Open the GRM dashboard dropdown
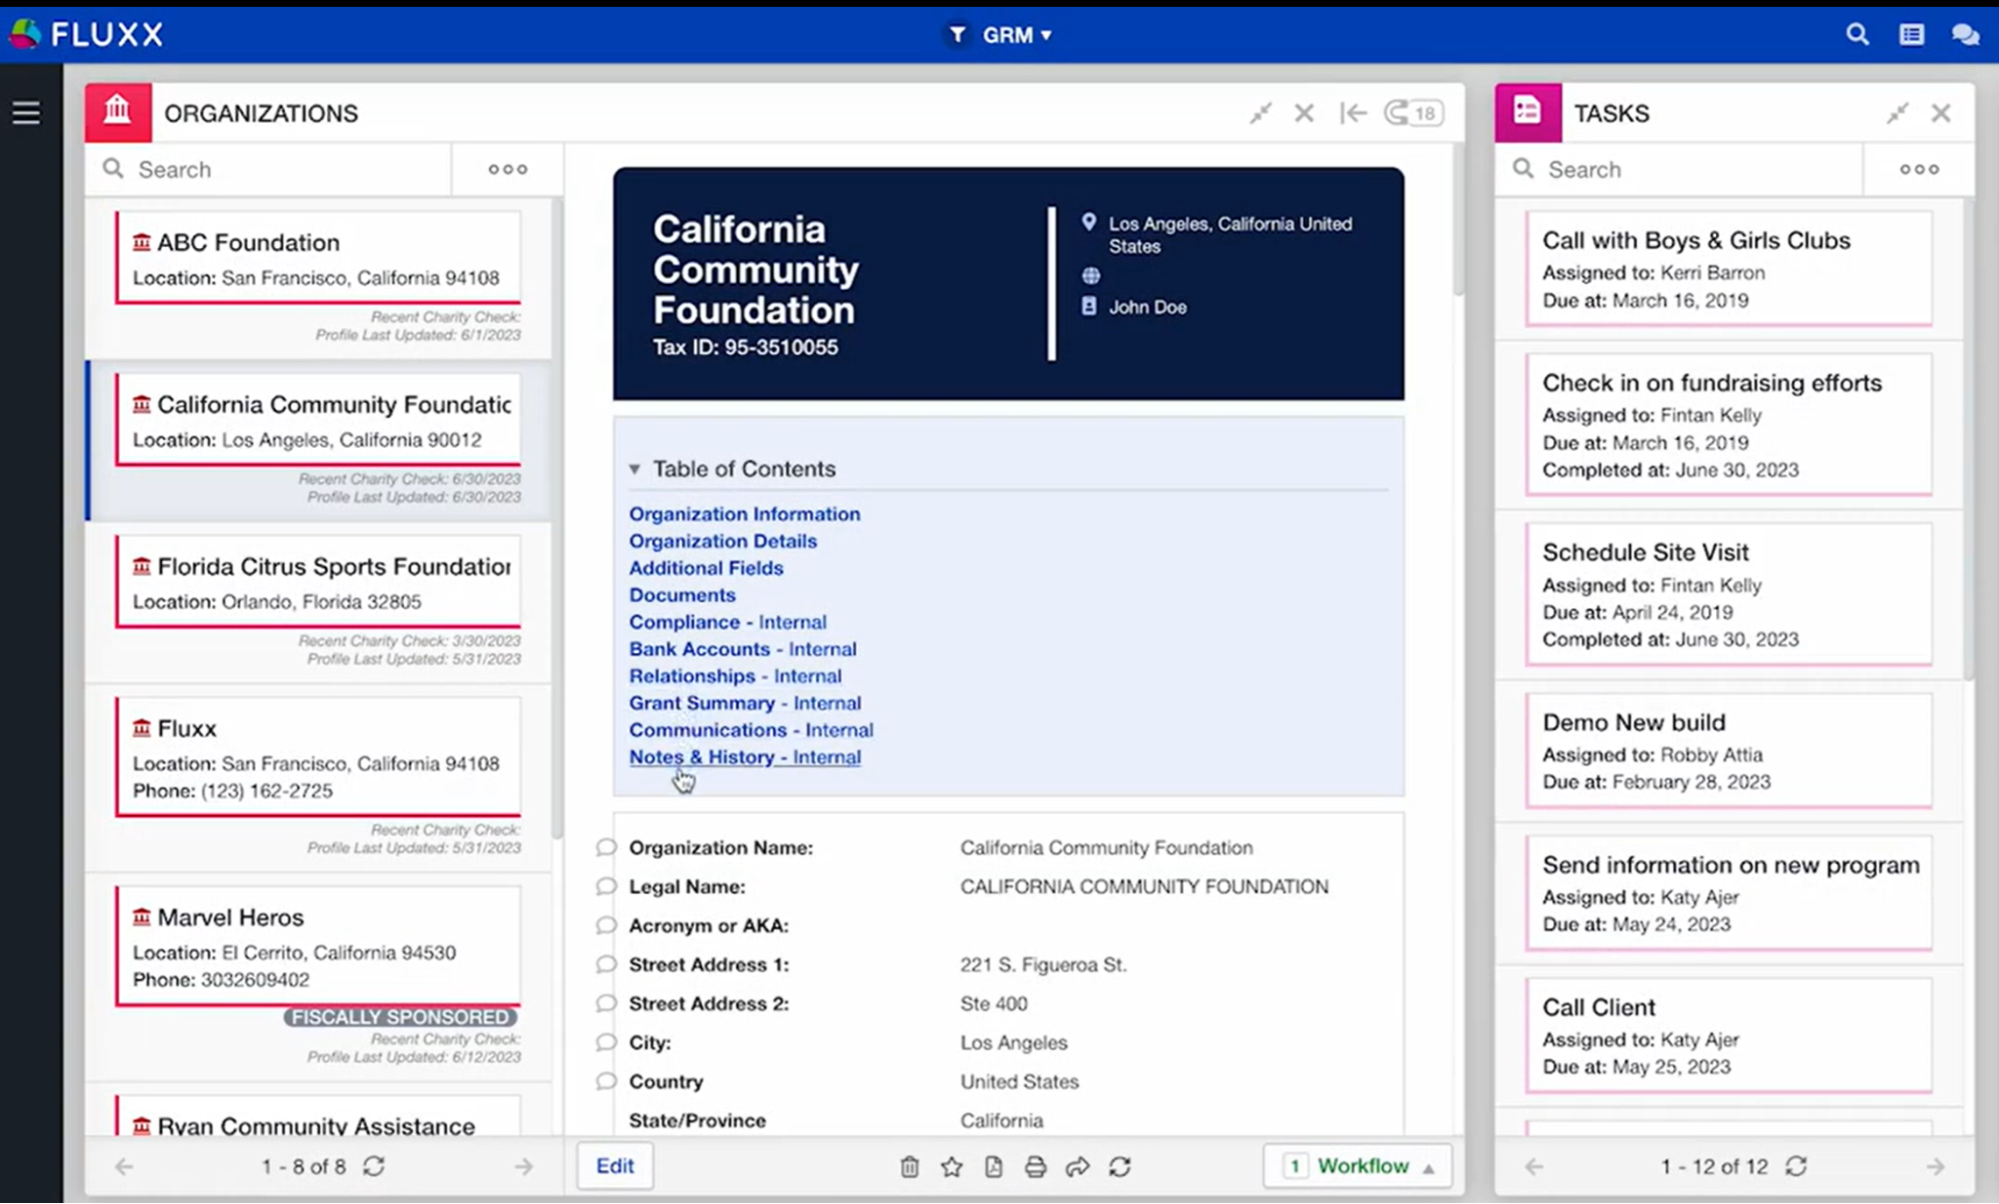The height and width of the screenshot is (1204, 1999). (1017, 35)
